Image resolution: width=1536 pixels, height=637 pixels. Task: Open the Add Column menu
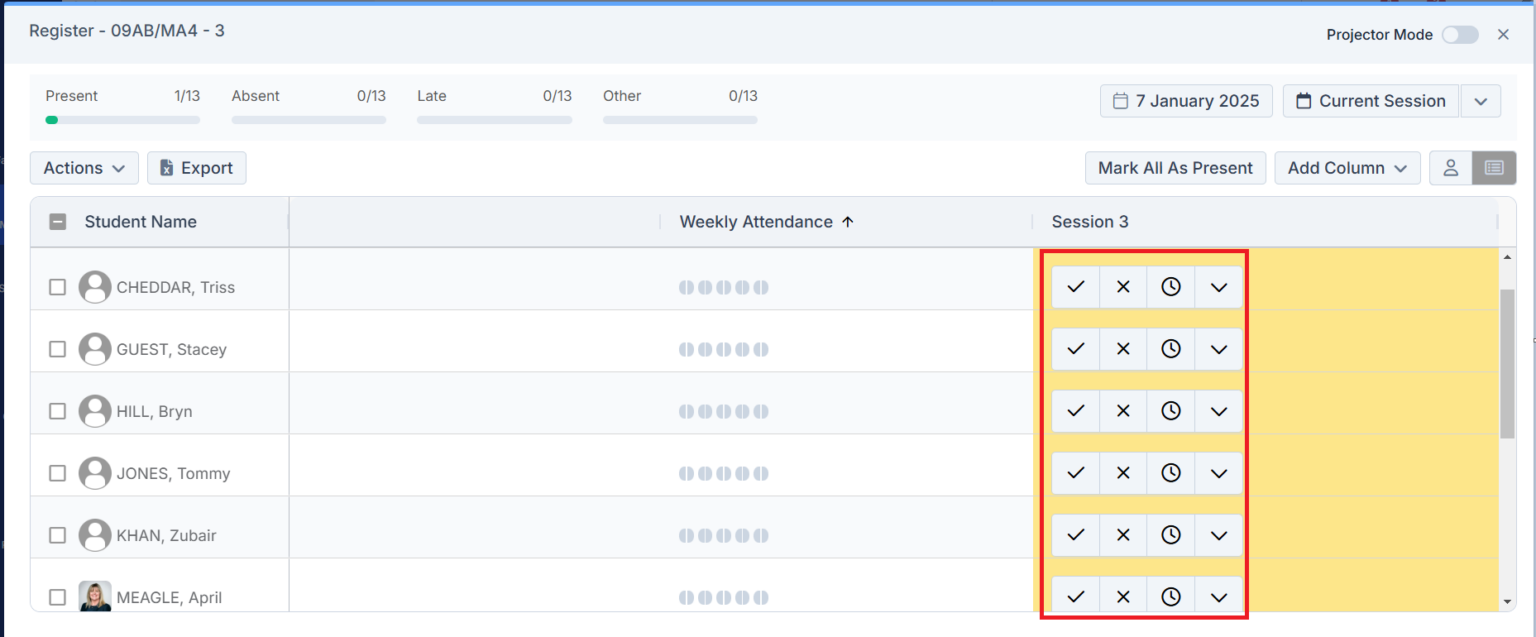(1347, 167)
